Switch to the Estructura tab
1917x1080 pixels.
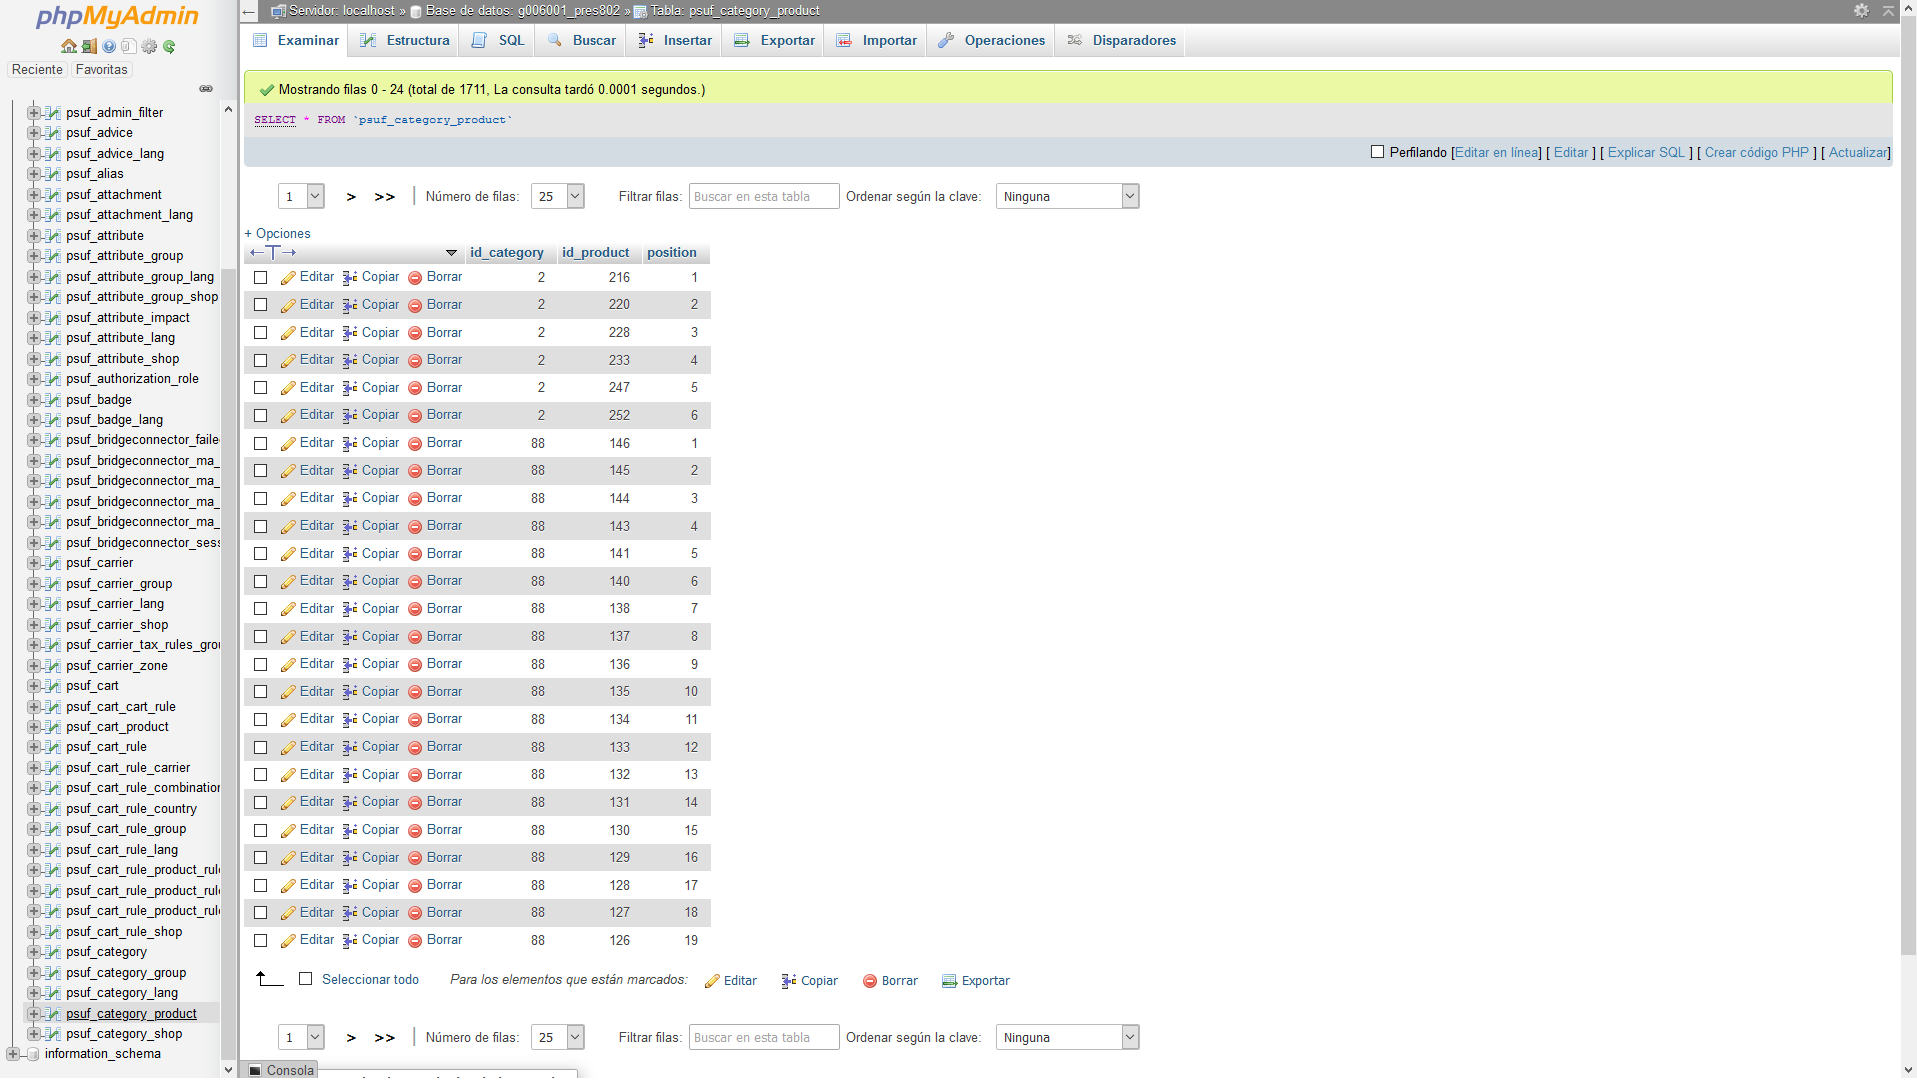(x=404, y=41)
